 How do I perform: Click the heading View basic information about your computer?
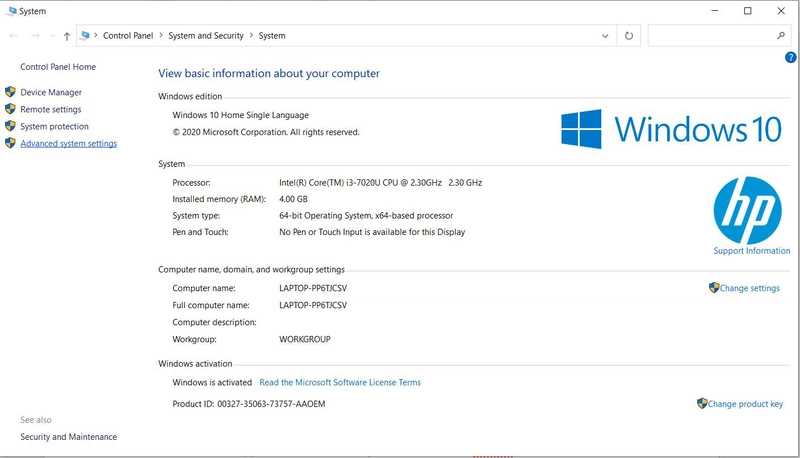tap(269, 73)
